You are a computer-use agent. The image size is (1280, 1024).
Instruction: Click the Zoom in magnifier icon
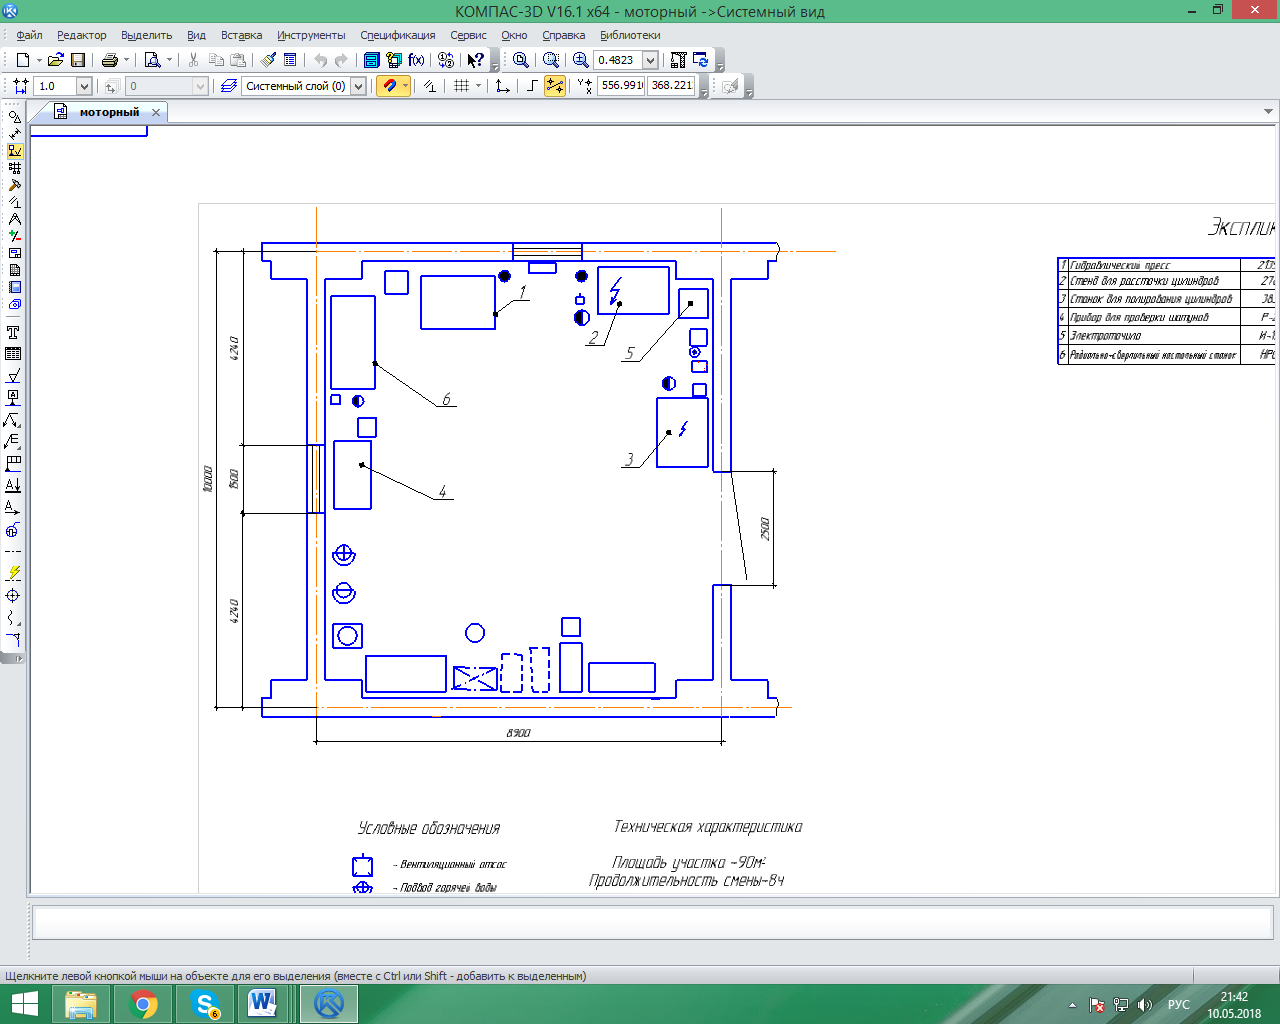580,60
